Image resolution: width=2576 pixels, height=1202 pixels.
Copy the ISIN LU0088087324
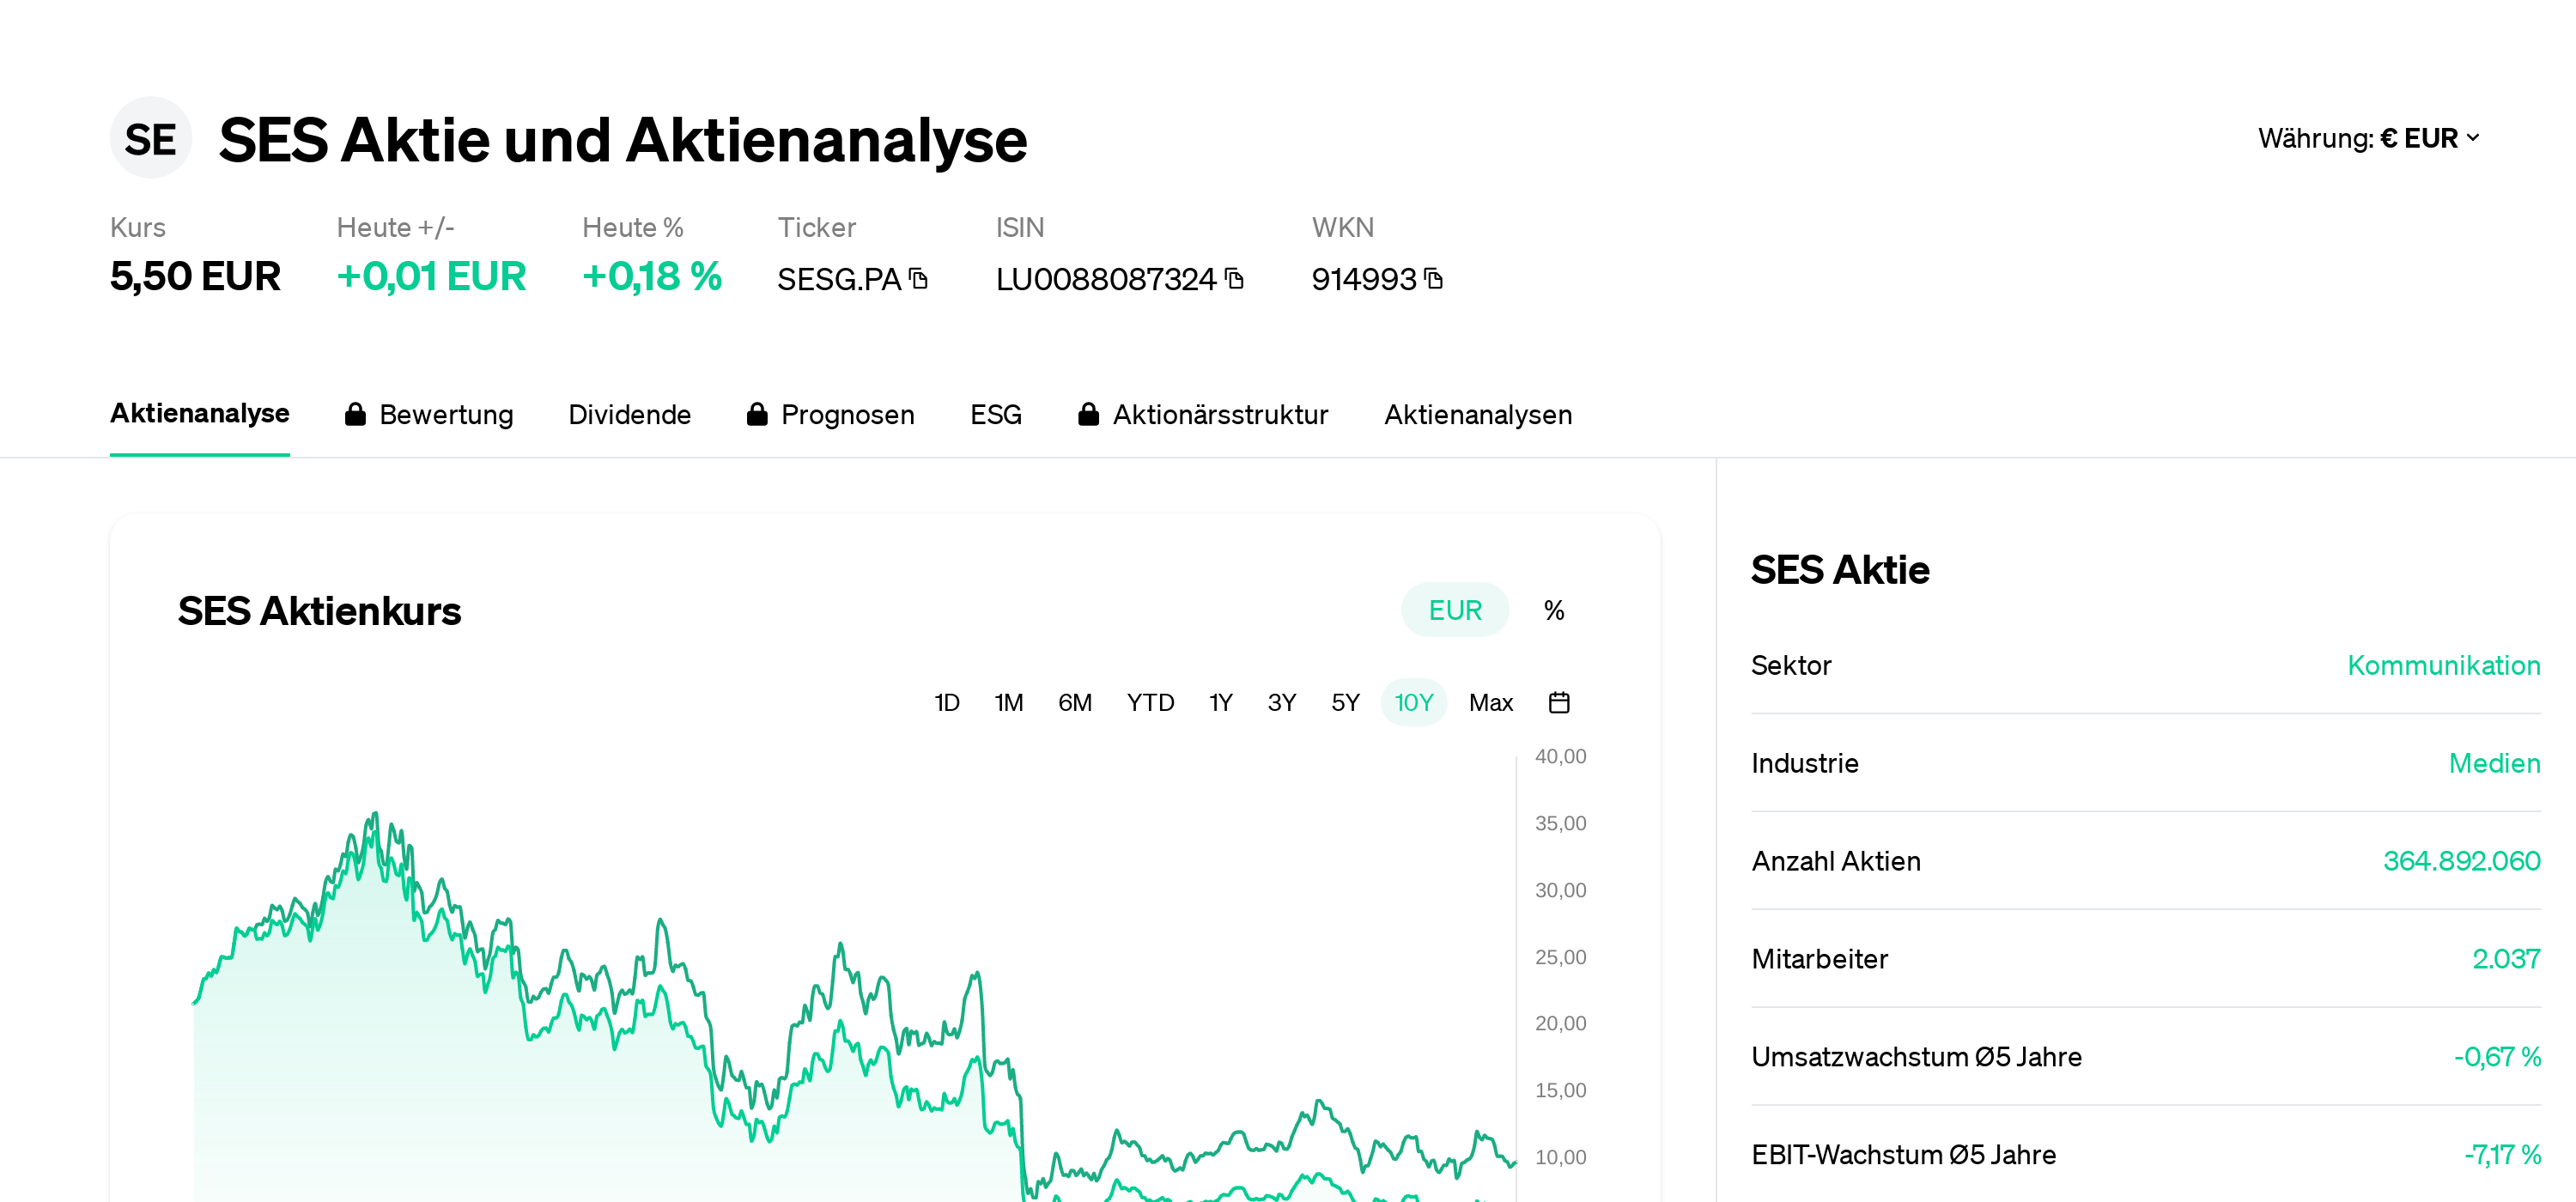coord(1235,279)
